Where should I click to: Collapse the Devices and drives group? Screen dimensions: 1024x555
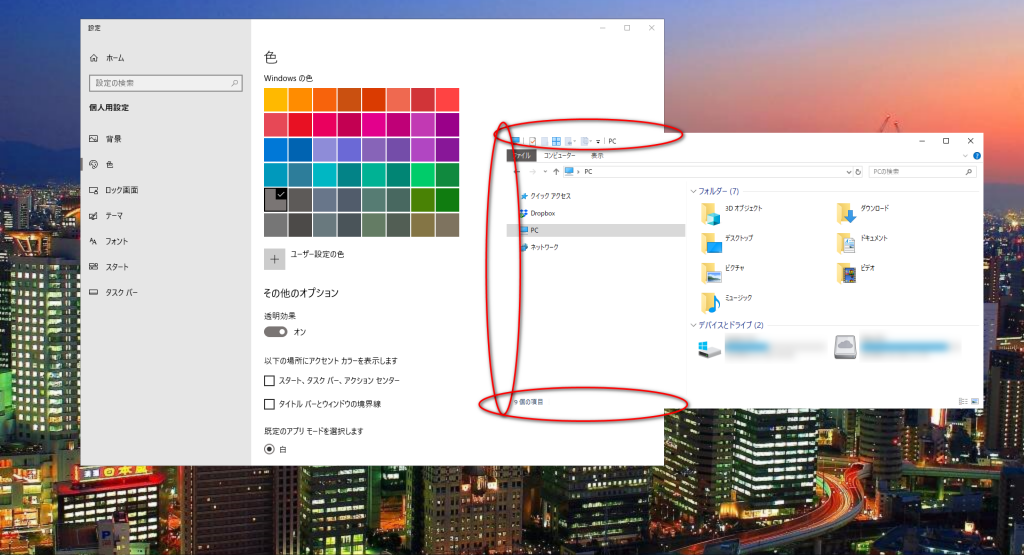[x=694, y=325]
